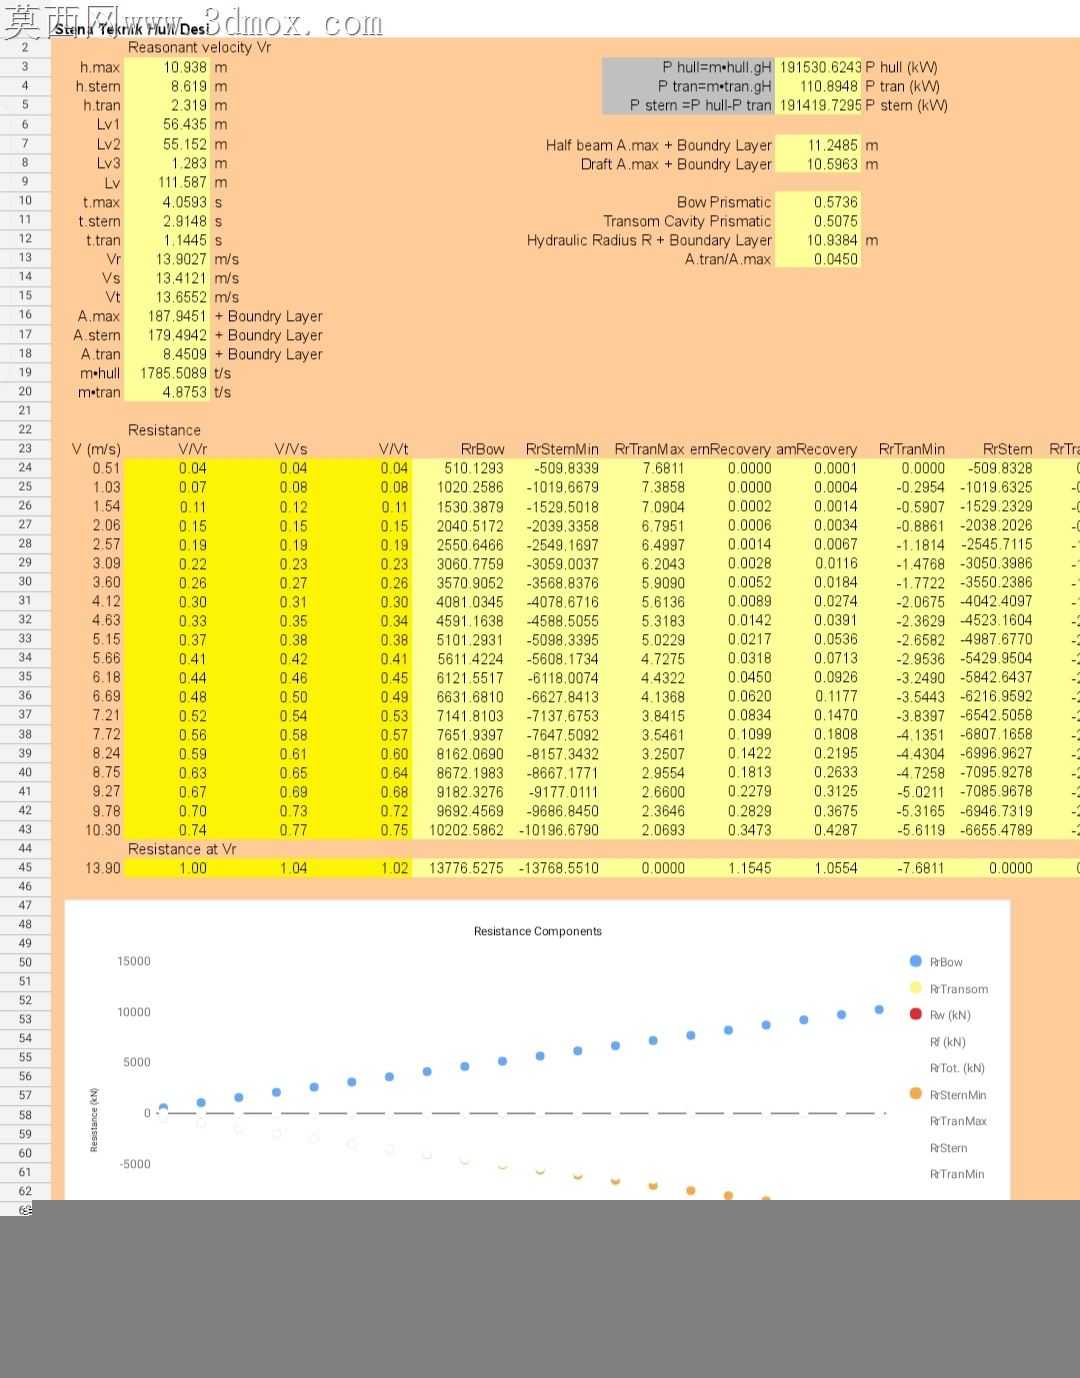Select the RrBow cell 510.1293
The height and width of the screenshot is (1378, 1080).
[474, 468]
